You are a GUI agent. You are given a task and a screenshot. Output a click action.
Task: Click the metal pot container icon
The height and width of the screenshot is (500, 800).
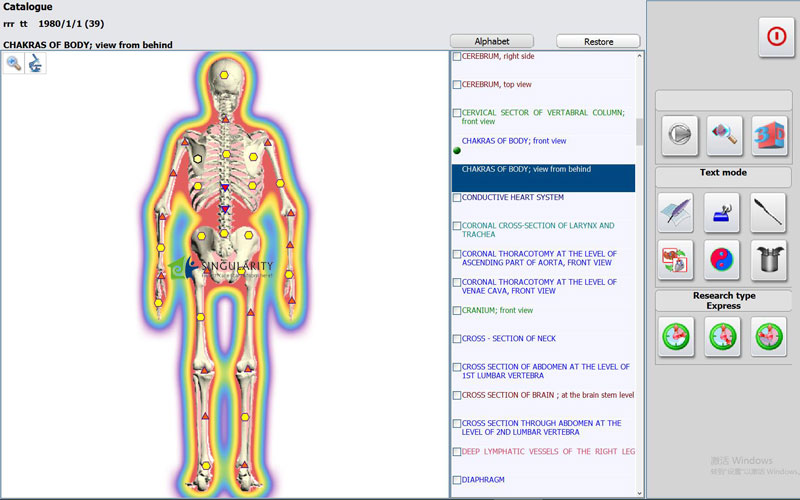(x=768, y=260)
